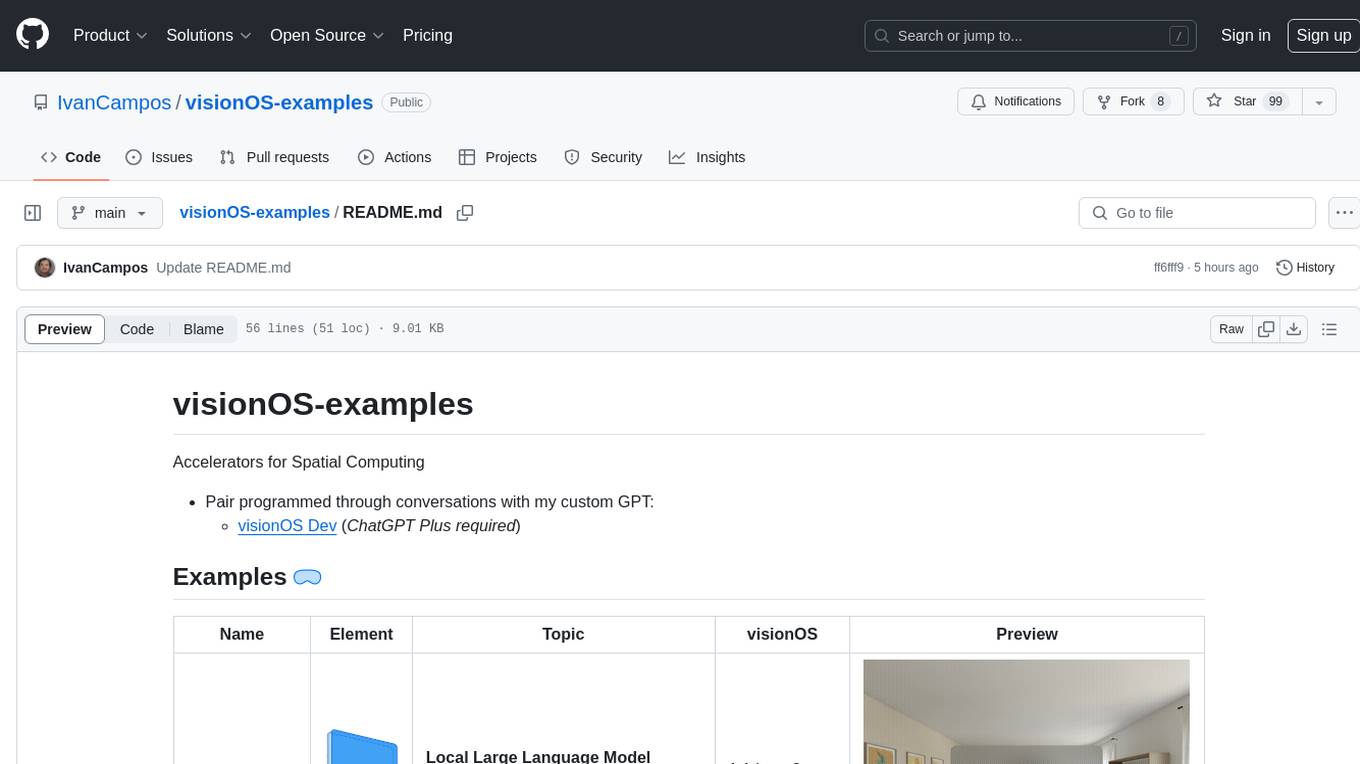Click the Notifications bell button
This screenshot has height=764, width=1360.
click(x=1016, y=102)
